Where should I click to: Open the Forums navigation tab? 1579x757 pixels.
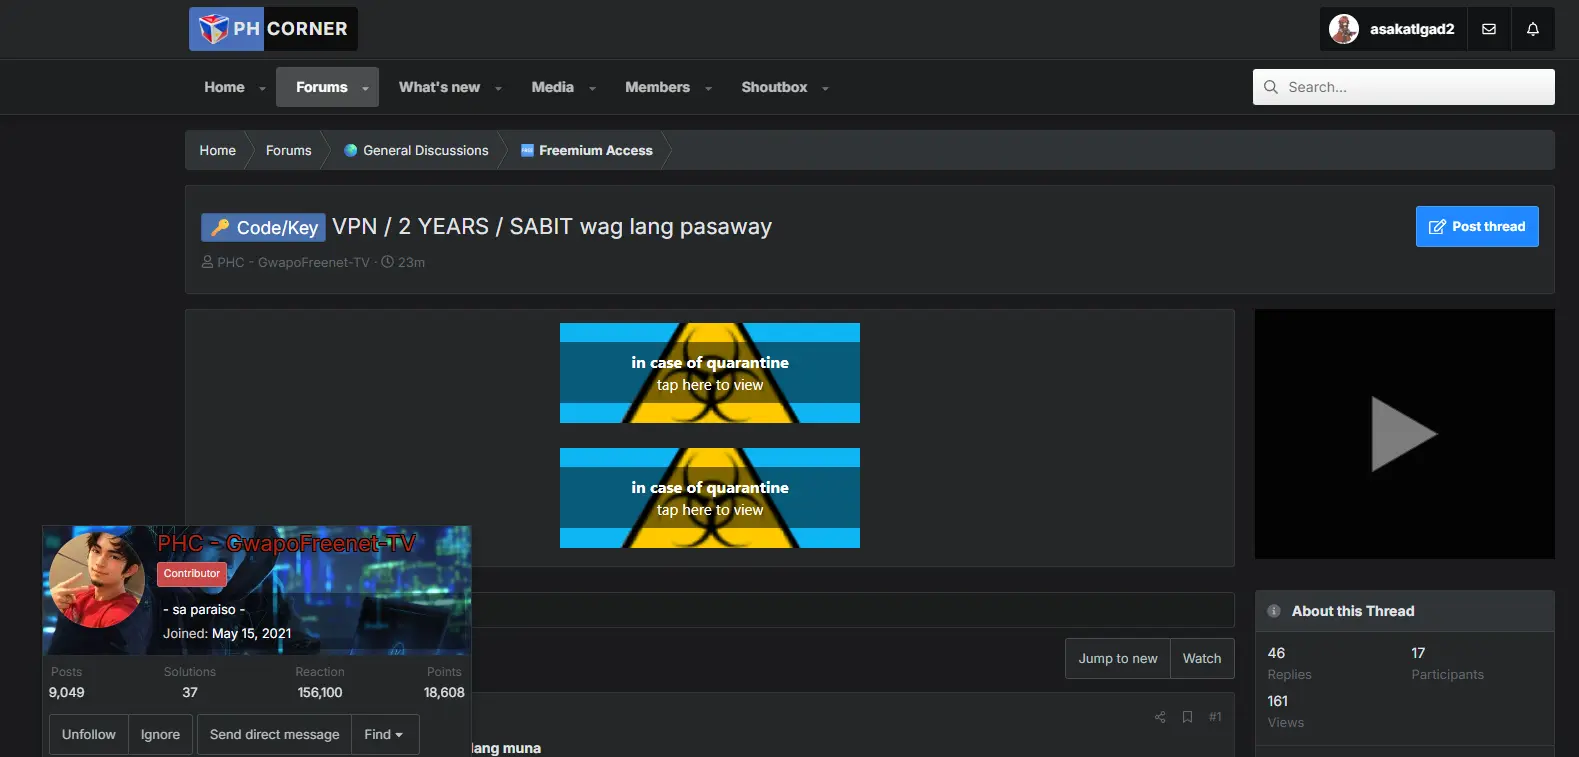pyautogui.click(x=322, y=87)
